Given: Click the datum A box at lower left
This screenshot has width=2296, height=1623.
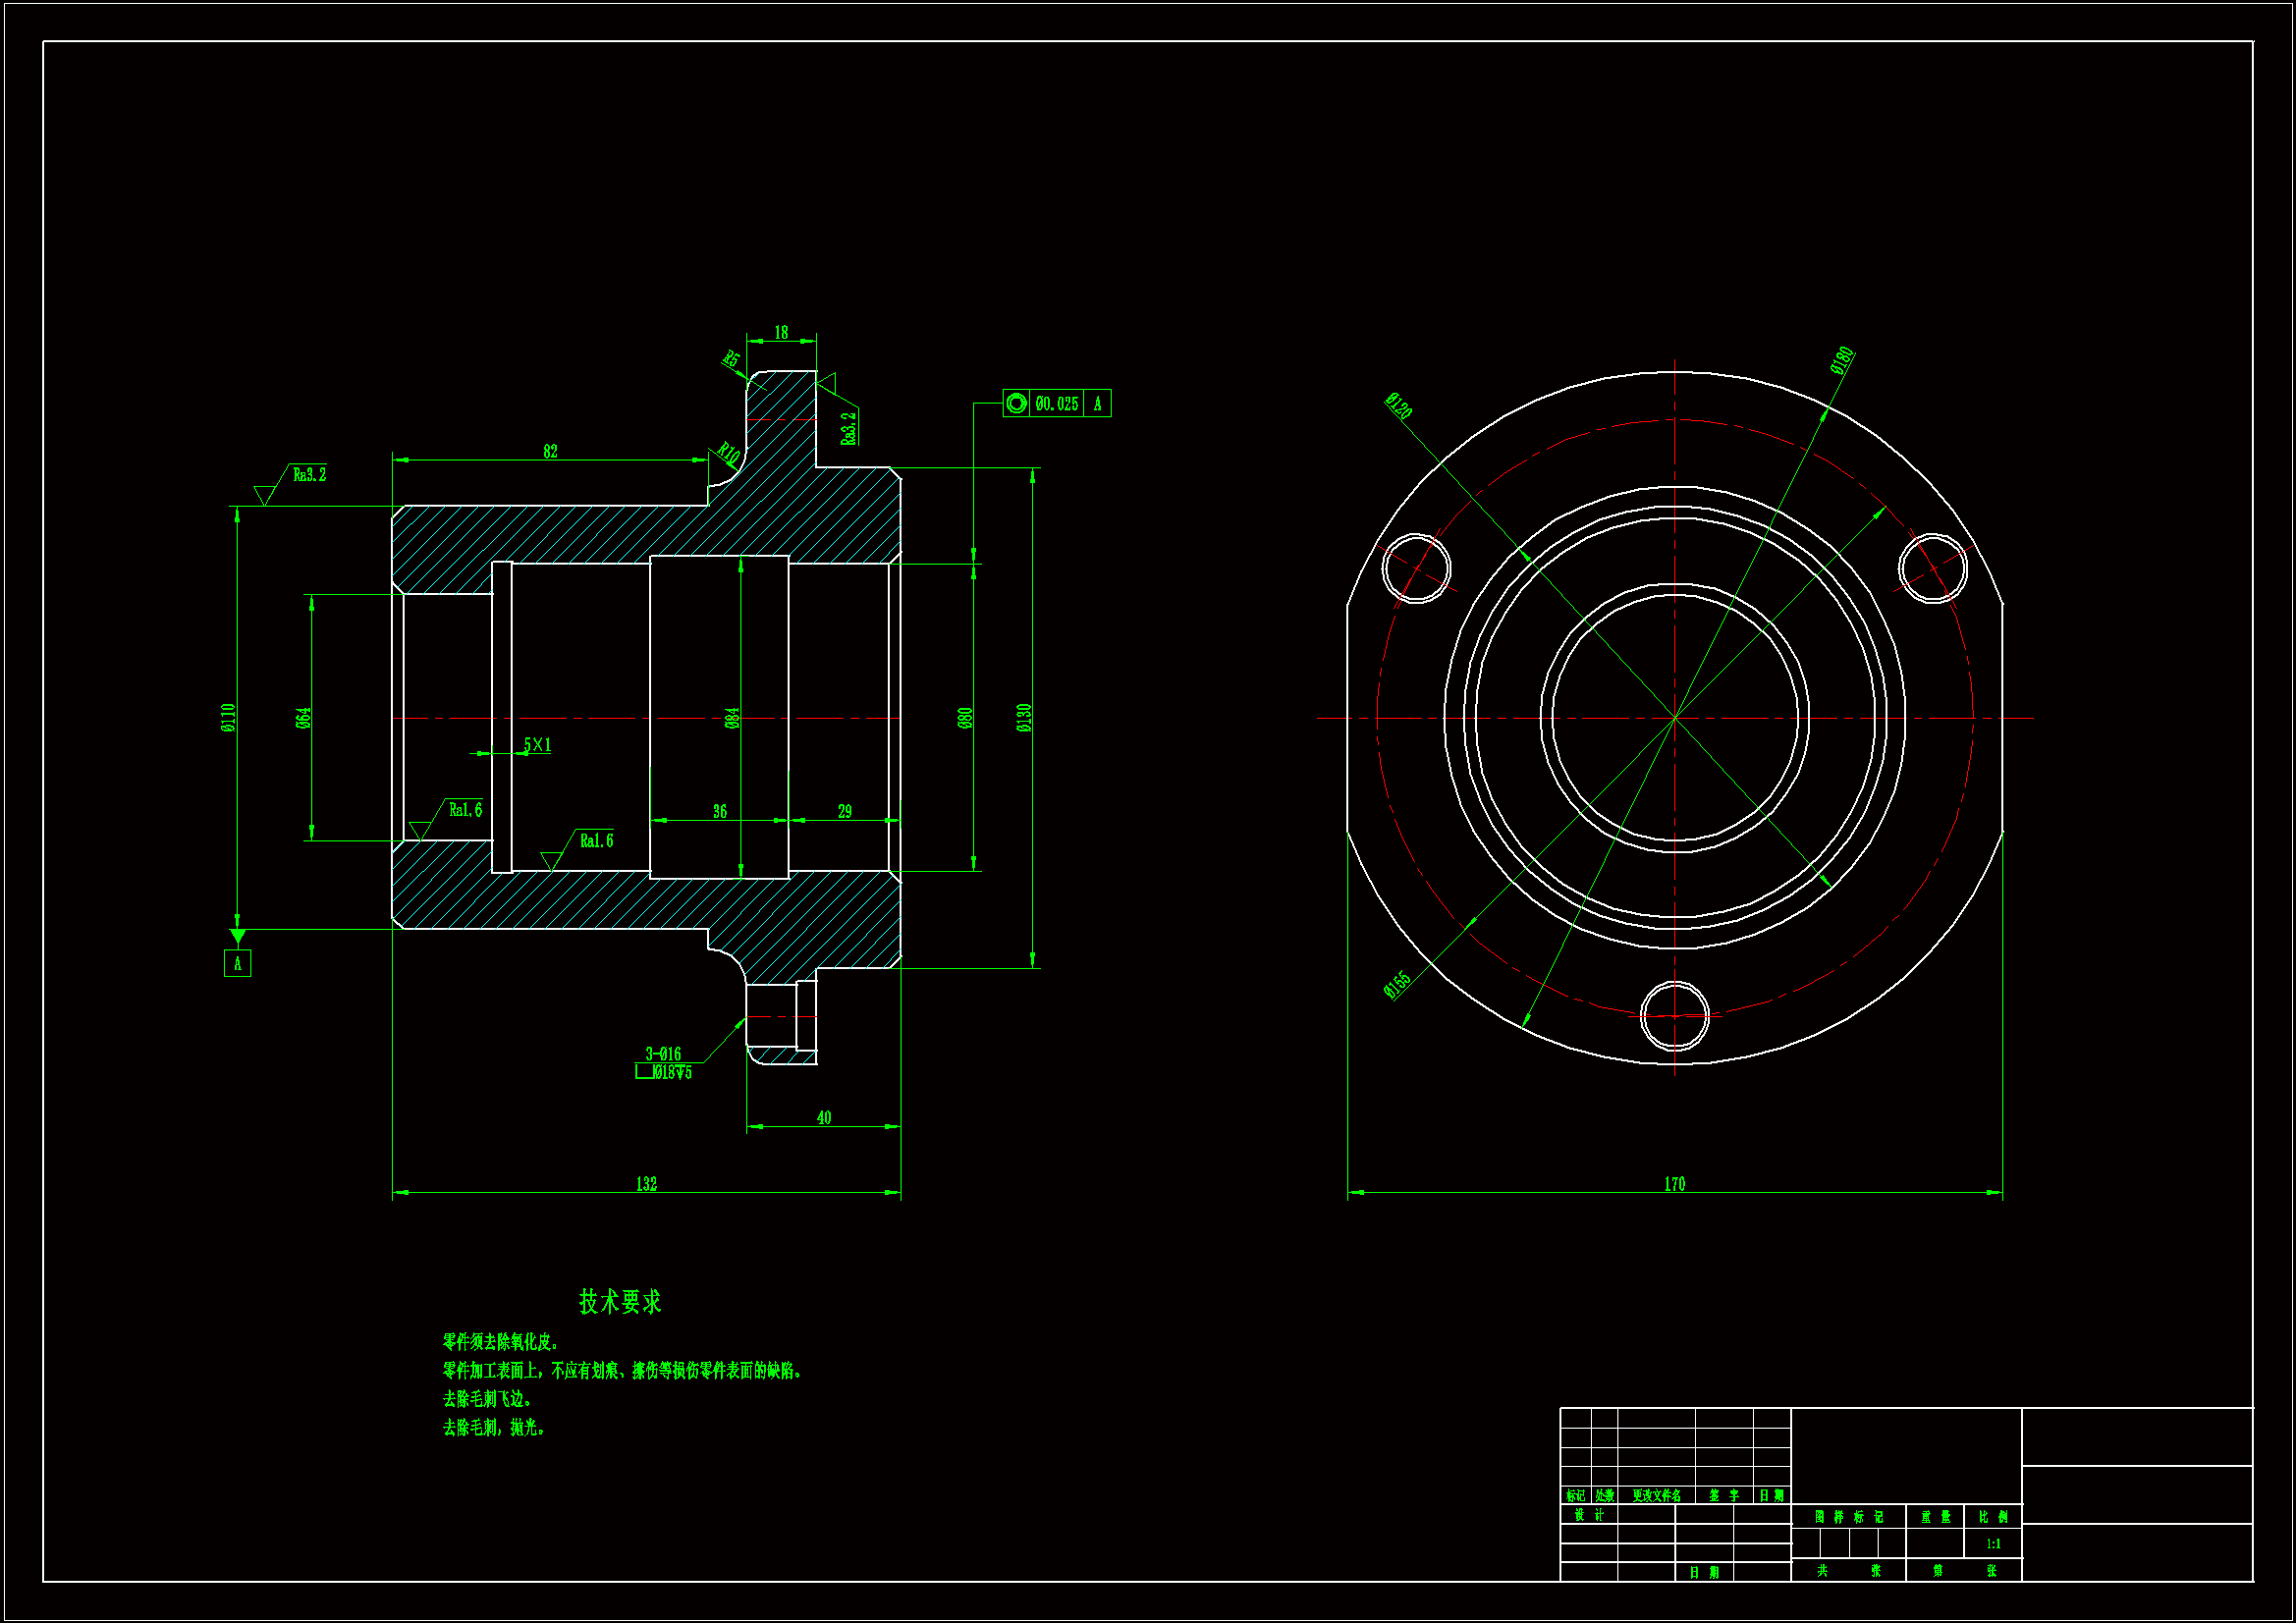Looking at the screenshot, I should click(237, 963).
